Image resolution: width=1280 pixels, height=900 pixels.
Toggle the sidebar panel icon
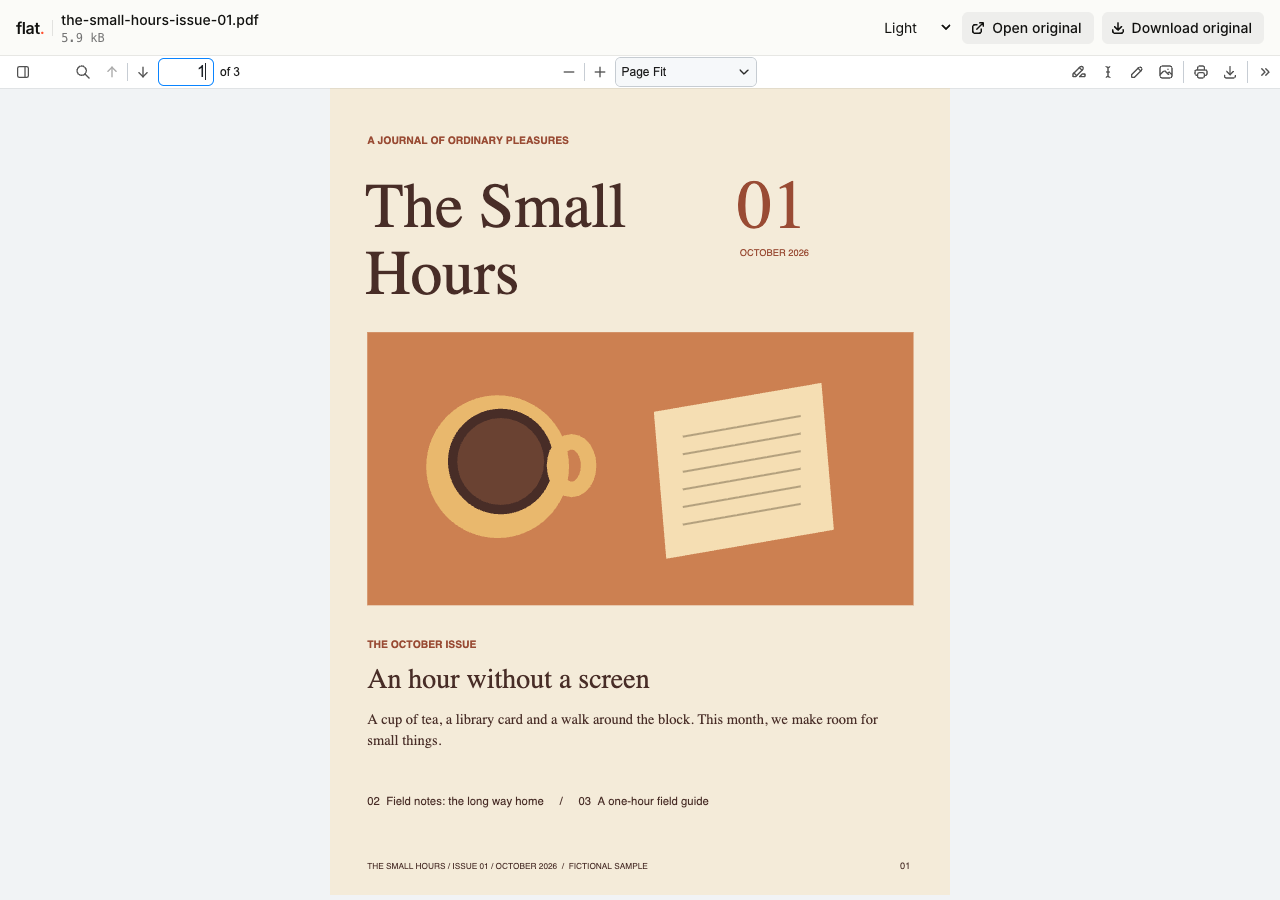[23, 72]
